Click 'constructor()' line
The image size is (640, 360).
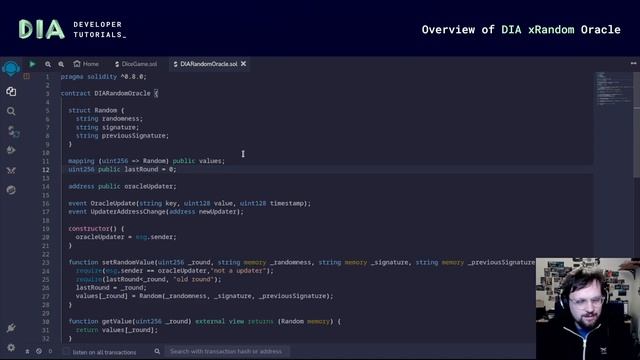96,229
